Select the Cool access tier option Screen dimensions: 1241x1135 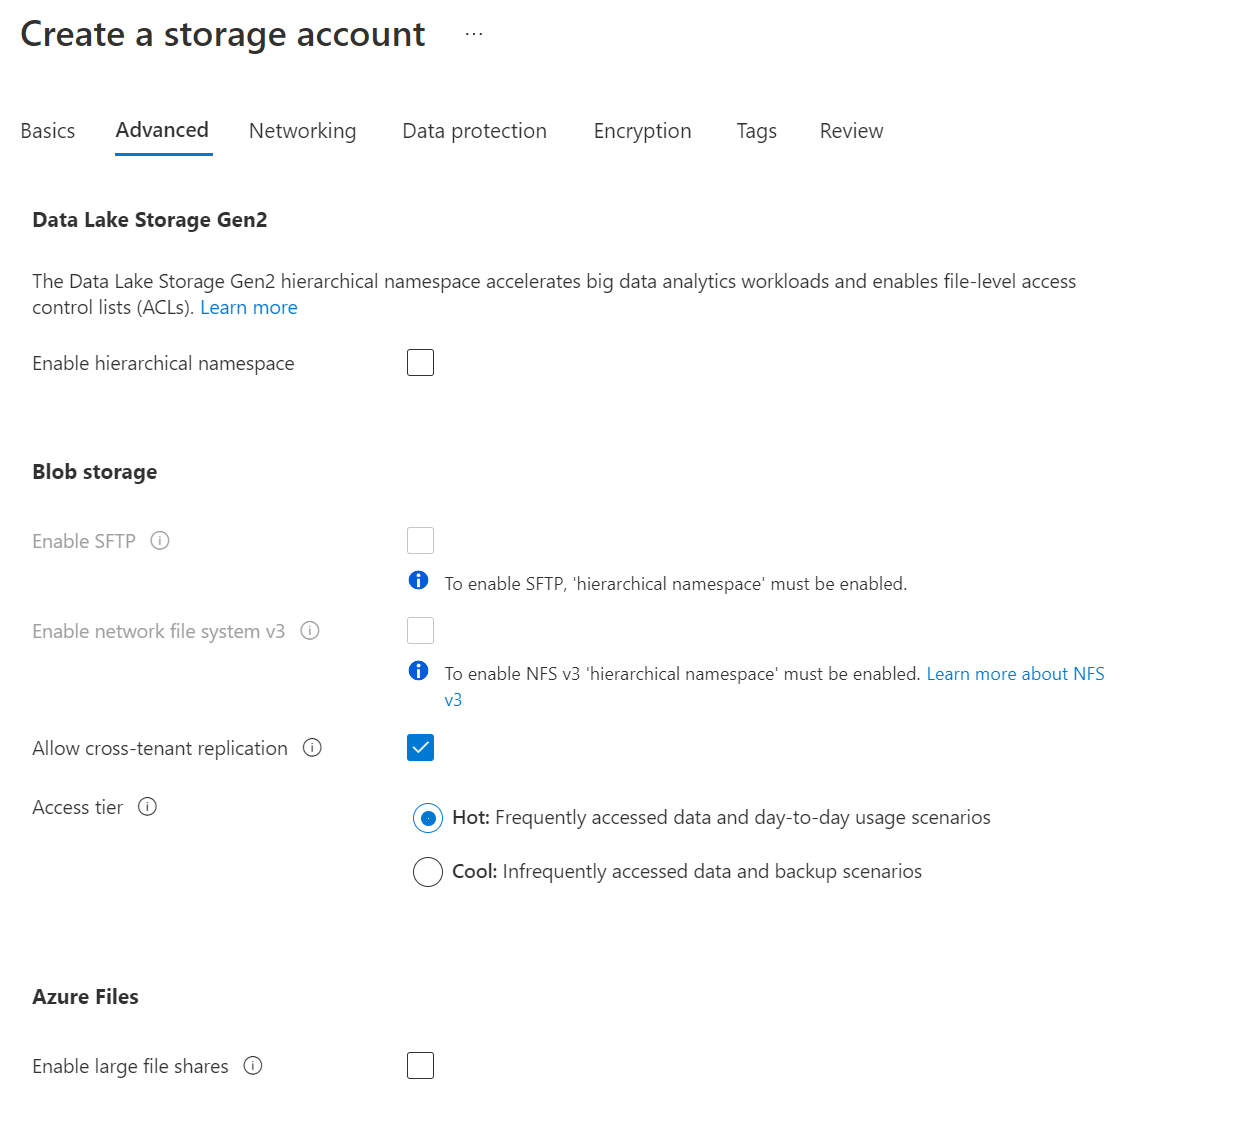point(428,872)
